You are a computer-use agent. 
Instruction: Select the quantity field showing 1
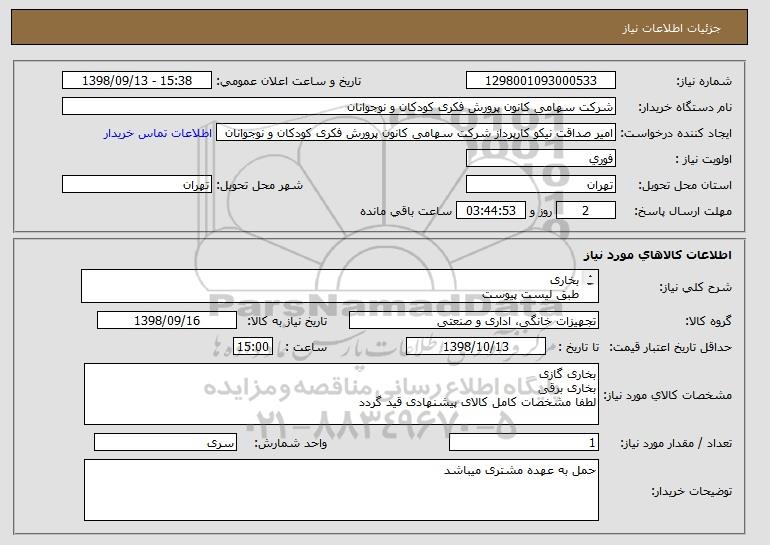point(524,442)
